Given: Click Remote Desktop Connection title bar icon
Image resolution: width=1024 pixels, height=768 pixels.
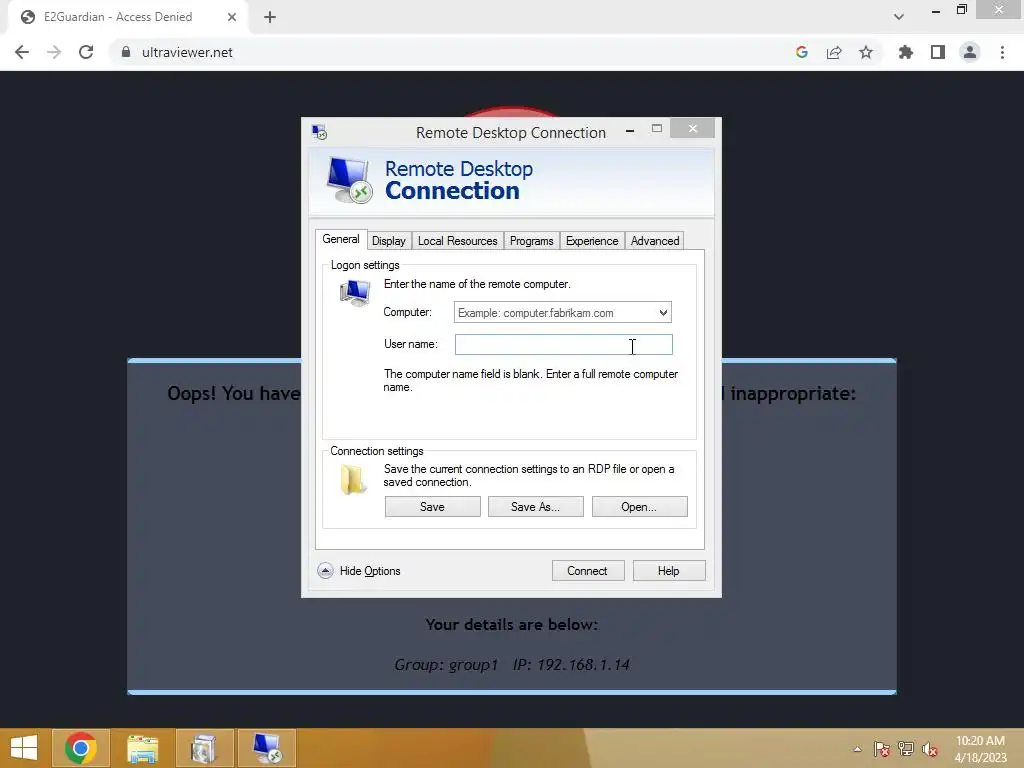Looking at the screenshot, I should coord(319,133).
